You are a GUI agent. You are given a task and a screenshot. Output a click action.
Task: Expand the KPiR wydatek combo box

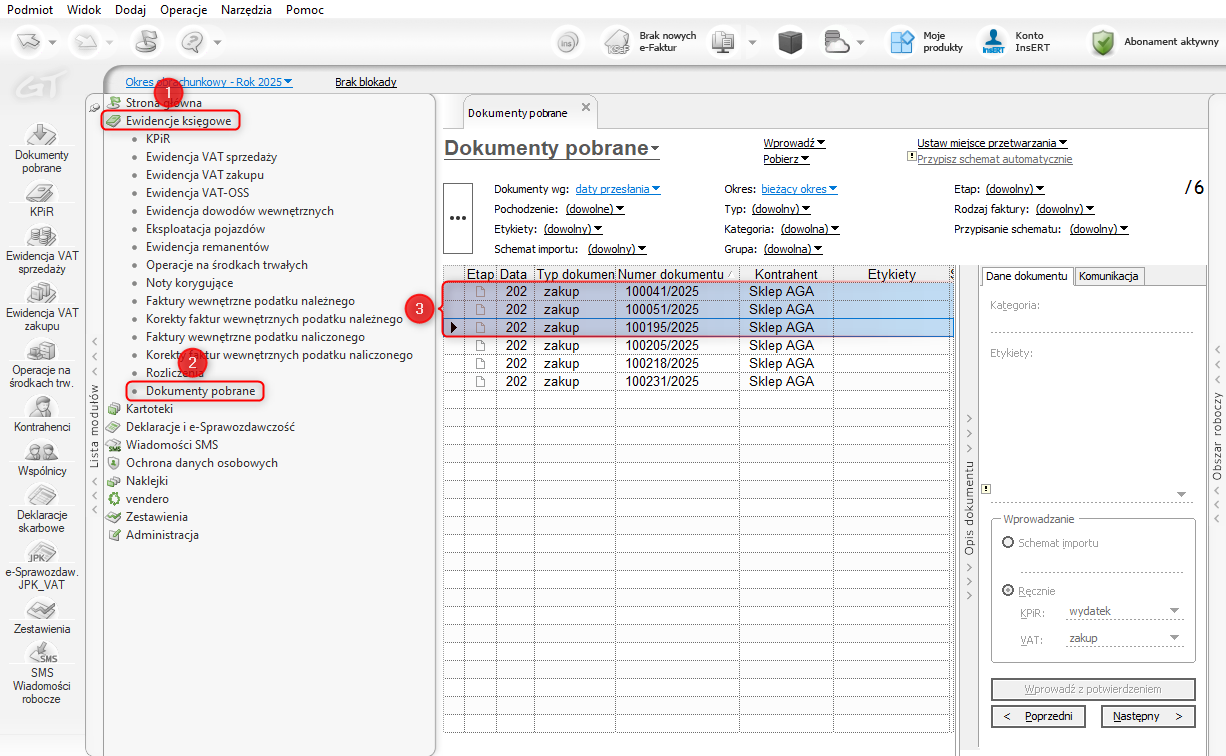tap(1174, 612)
